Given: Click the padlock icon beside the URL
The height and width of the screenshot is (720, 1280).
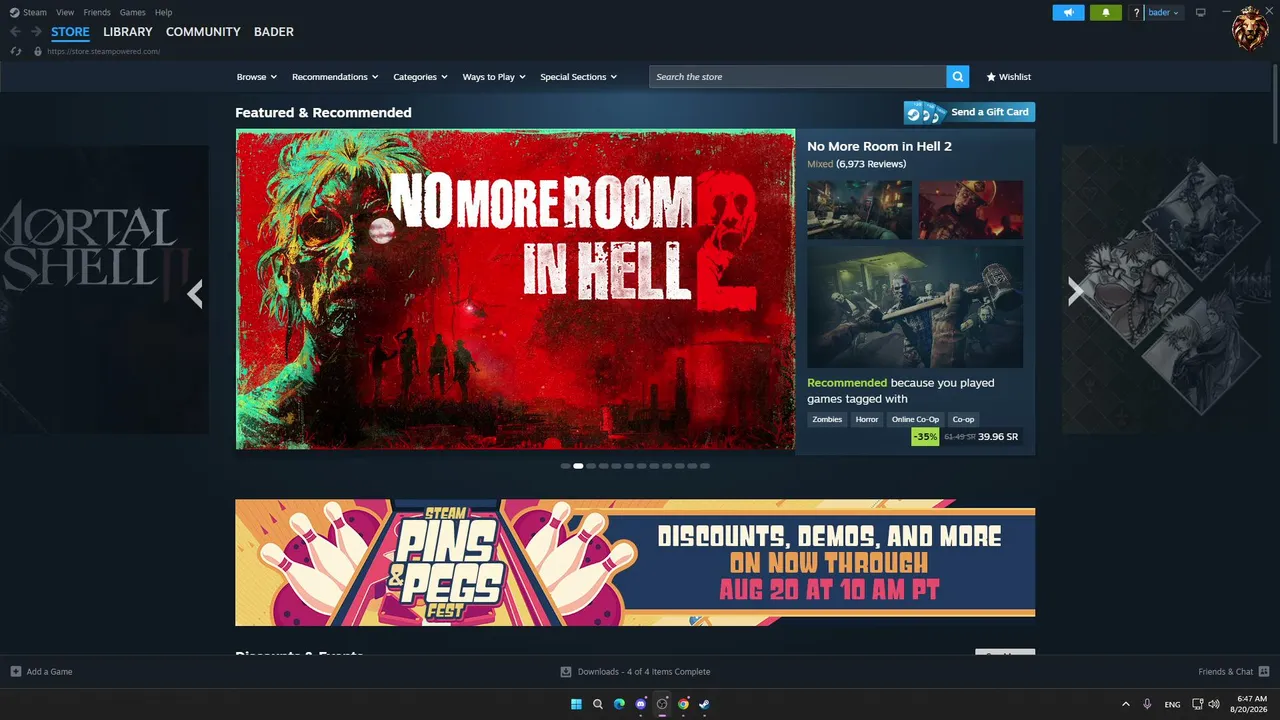Looking at the screenshot, I should click(x=38, y=51).
